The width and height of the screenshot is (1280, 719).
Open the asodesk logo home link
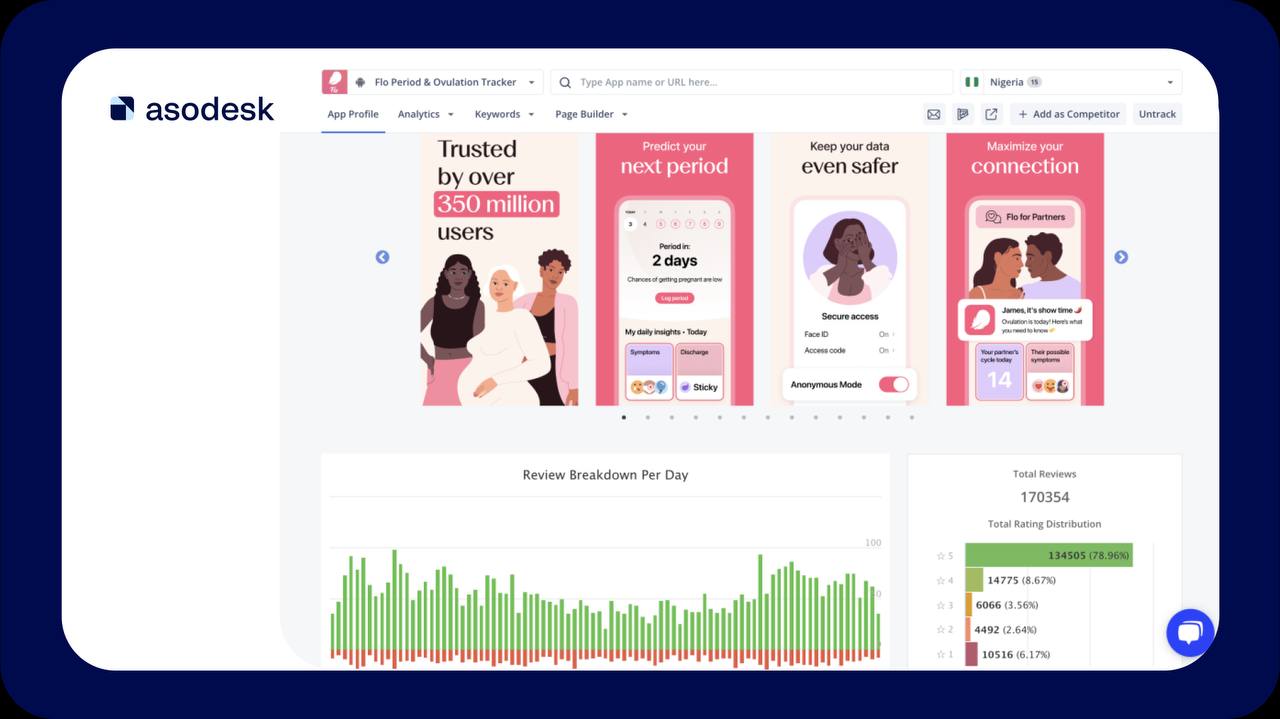[x=192, y=109]
